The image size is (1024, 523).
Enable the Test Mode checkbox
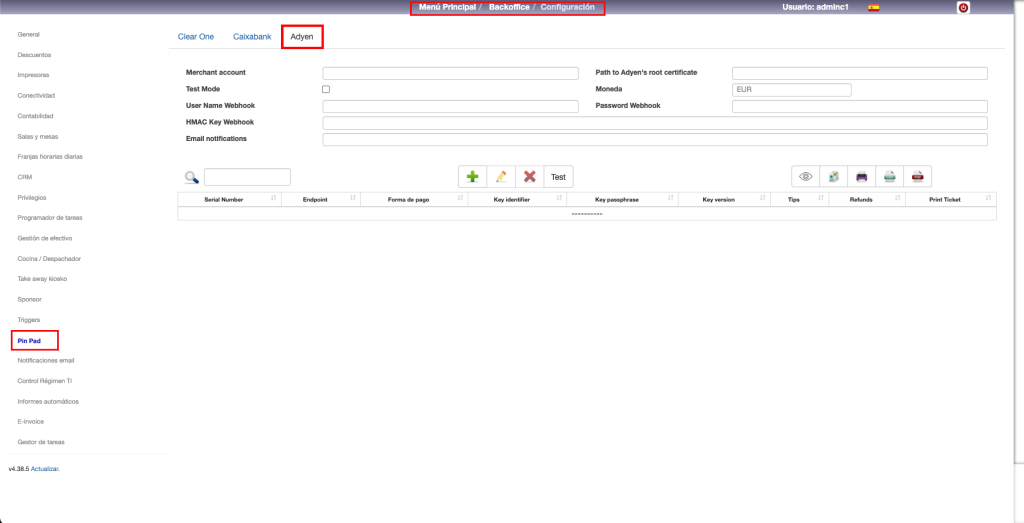coord(326,89)
